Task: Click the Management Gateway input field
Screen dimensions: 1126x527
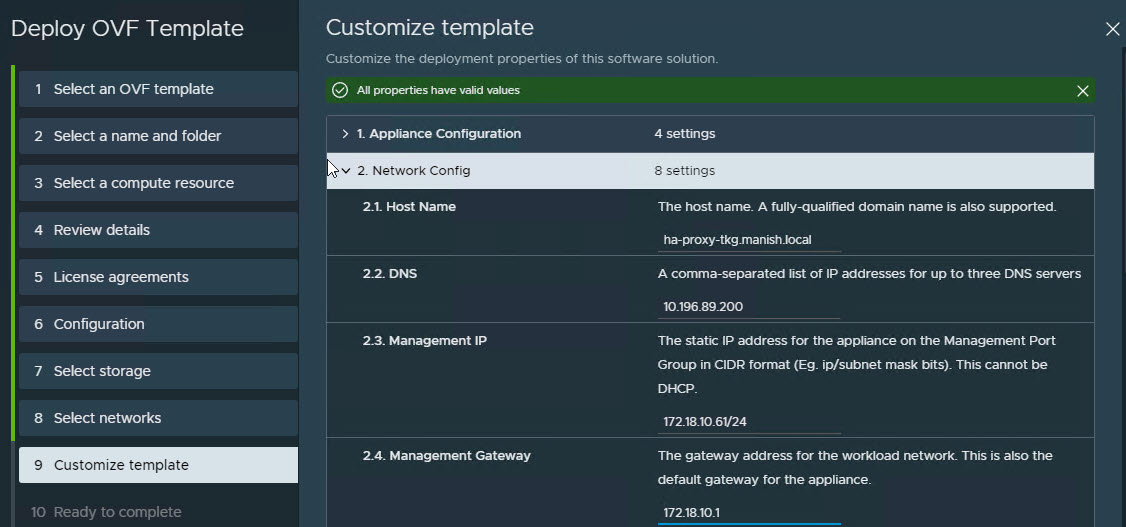Action: click(748, 512)
